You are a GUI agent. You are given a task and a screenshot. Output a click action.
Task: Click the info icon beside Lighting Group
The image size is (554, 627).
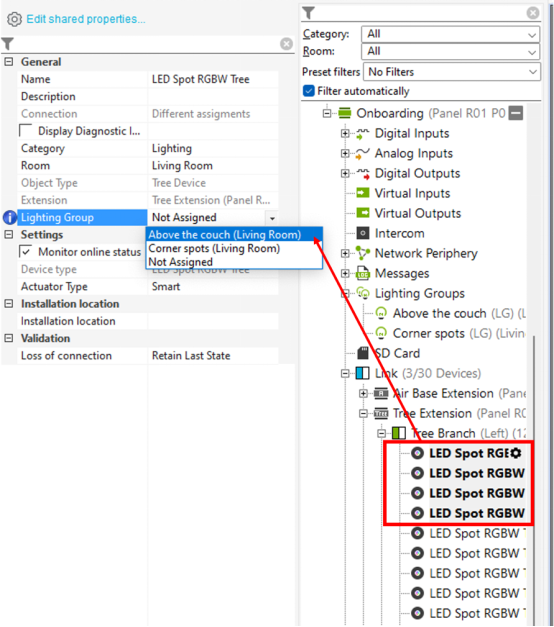(10, 218)
